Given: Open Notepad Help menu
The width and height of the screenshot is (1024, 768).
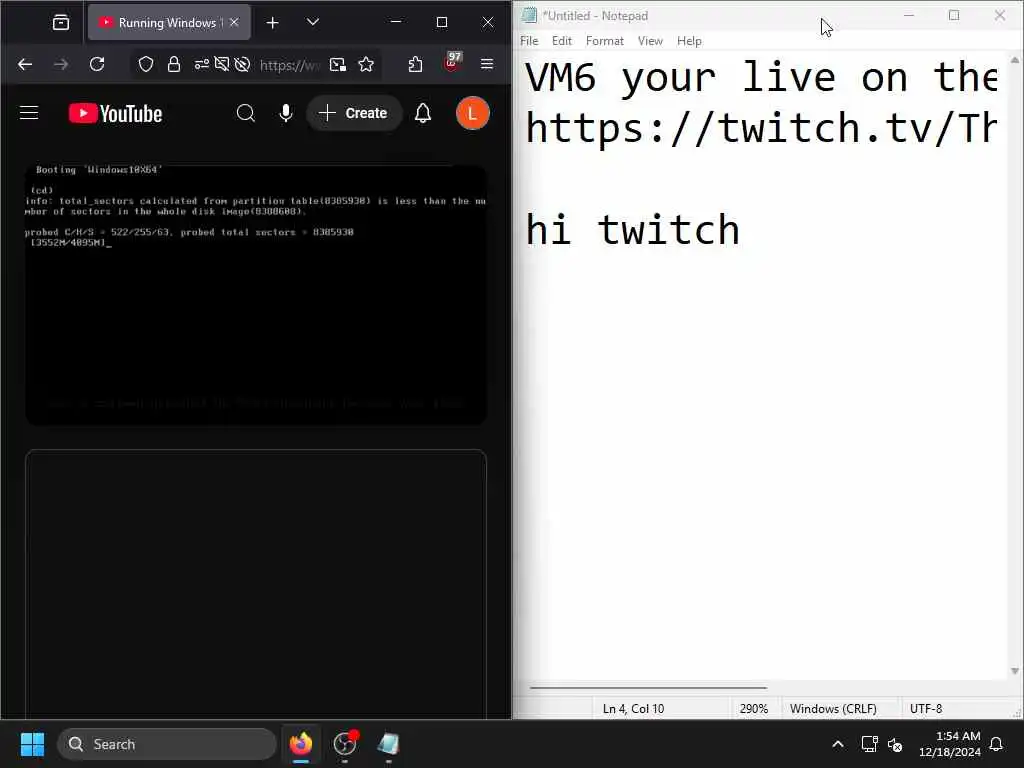Looking at the screenshot, I should pyautogui.click(x=689, y=40).
